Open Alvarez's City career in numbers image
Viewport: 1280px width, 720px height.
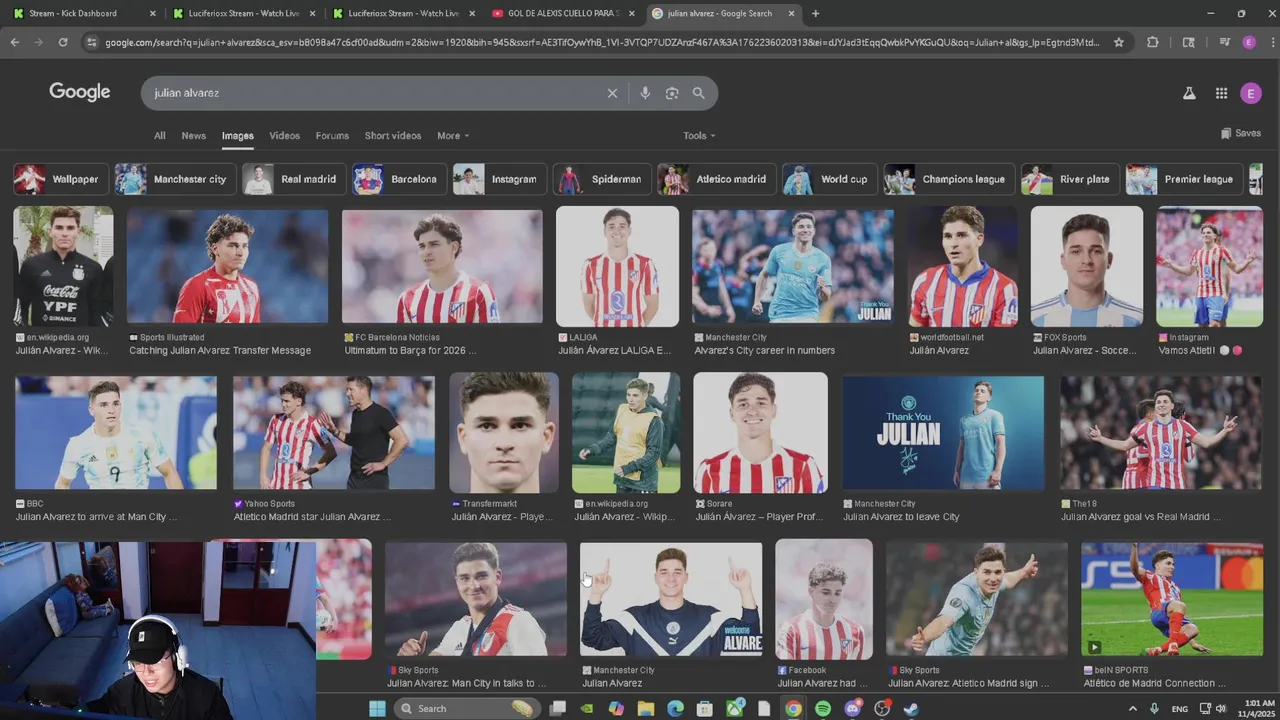pyautogui.click(x=793, y=266)
